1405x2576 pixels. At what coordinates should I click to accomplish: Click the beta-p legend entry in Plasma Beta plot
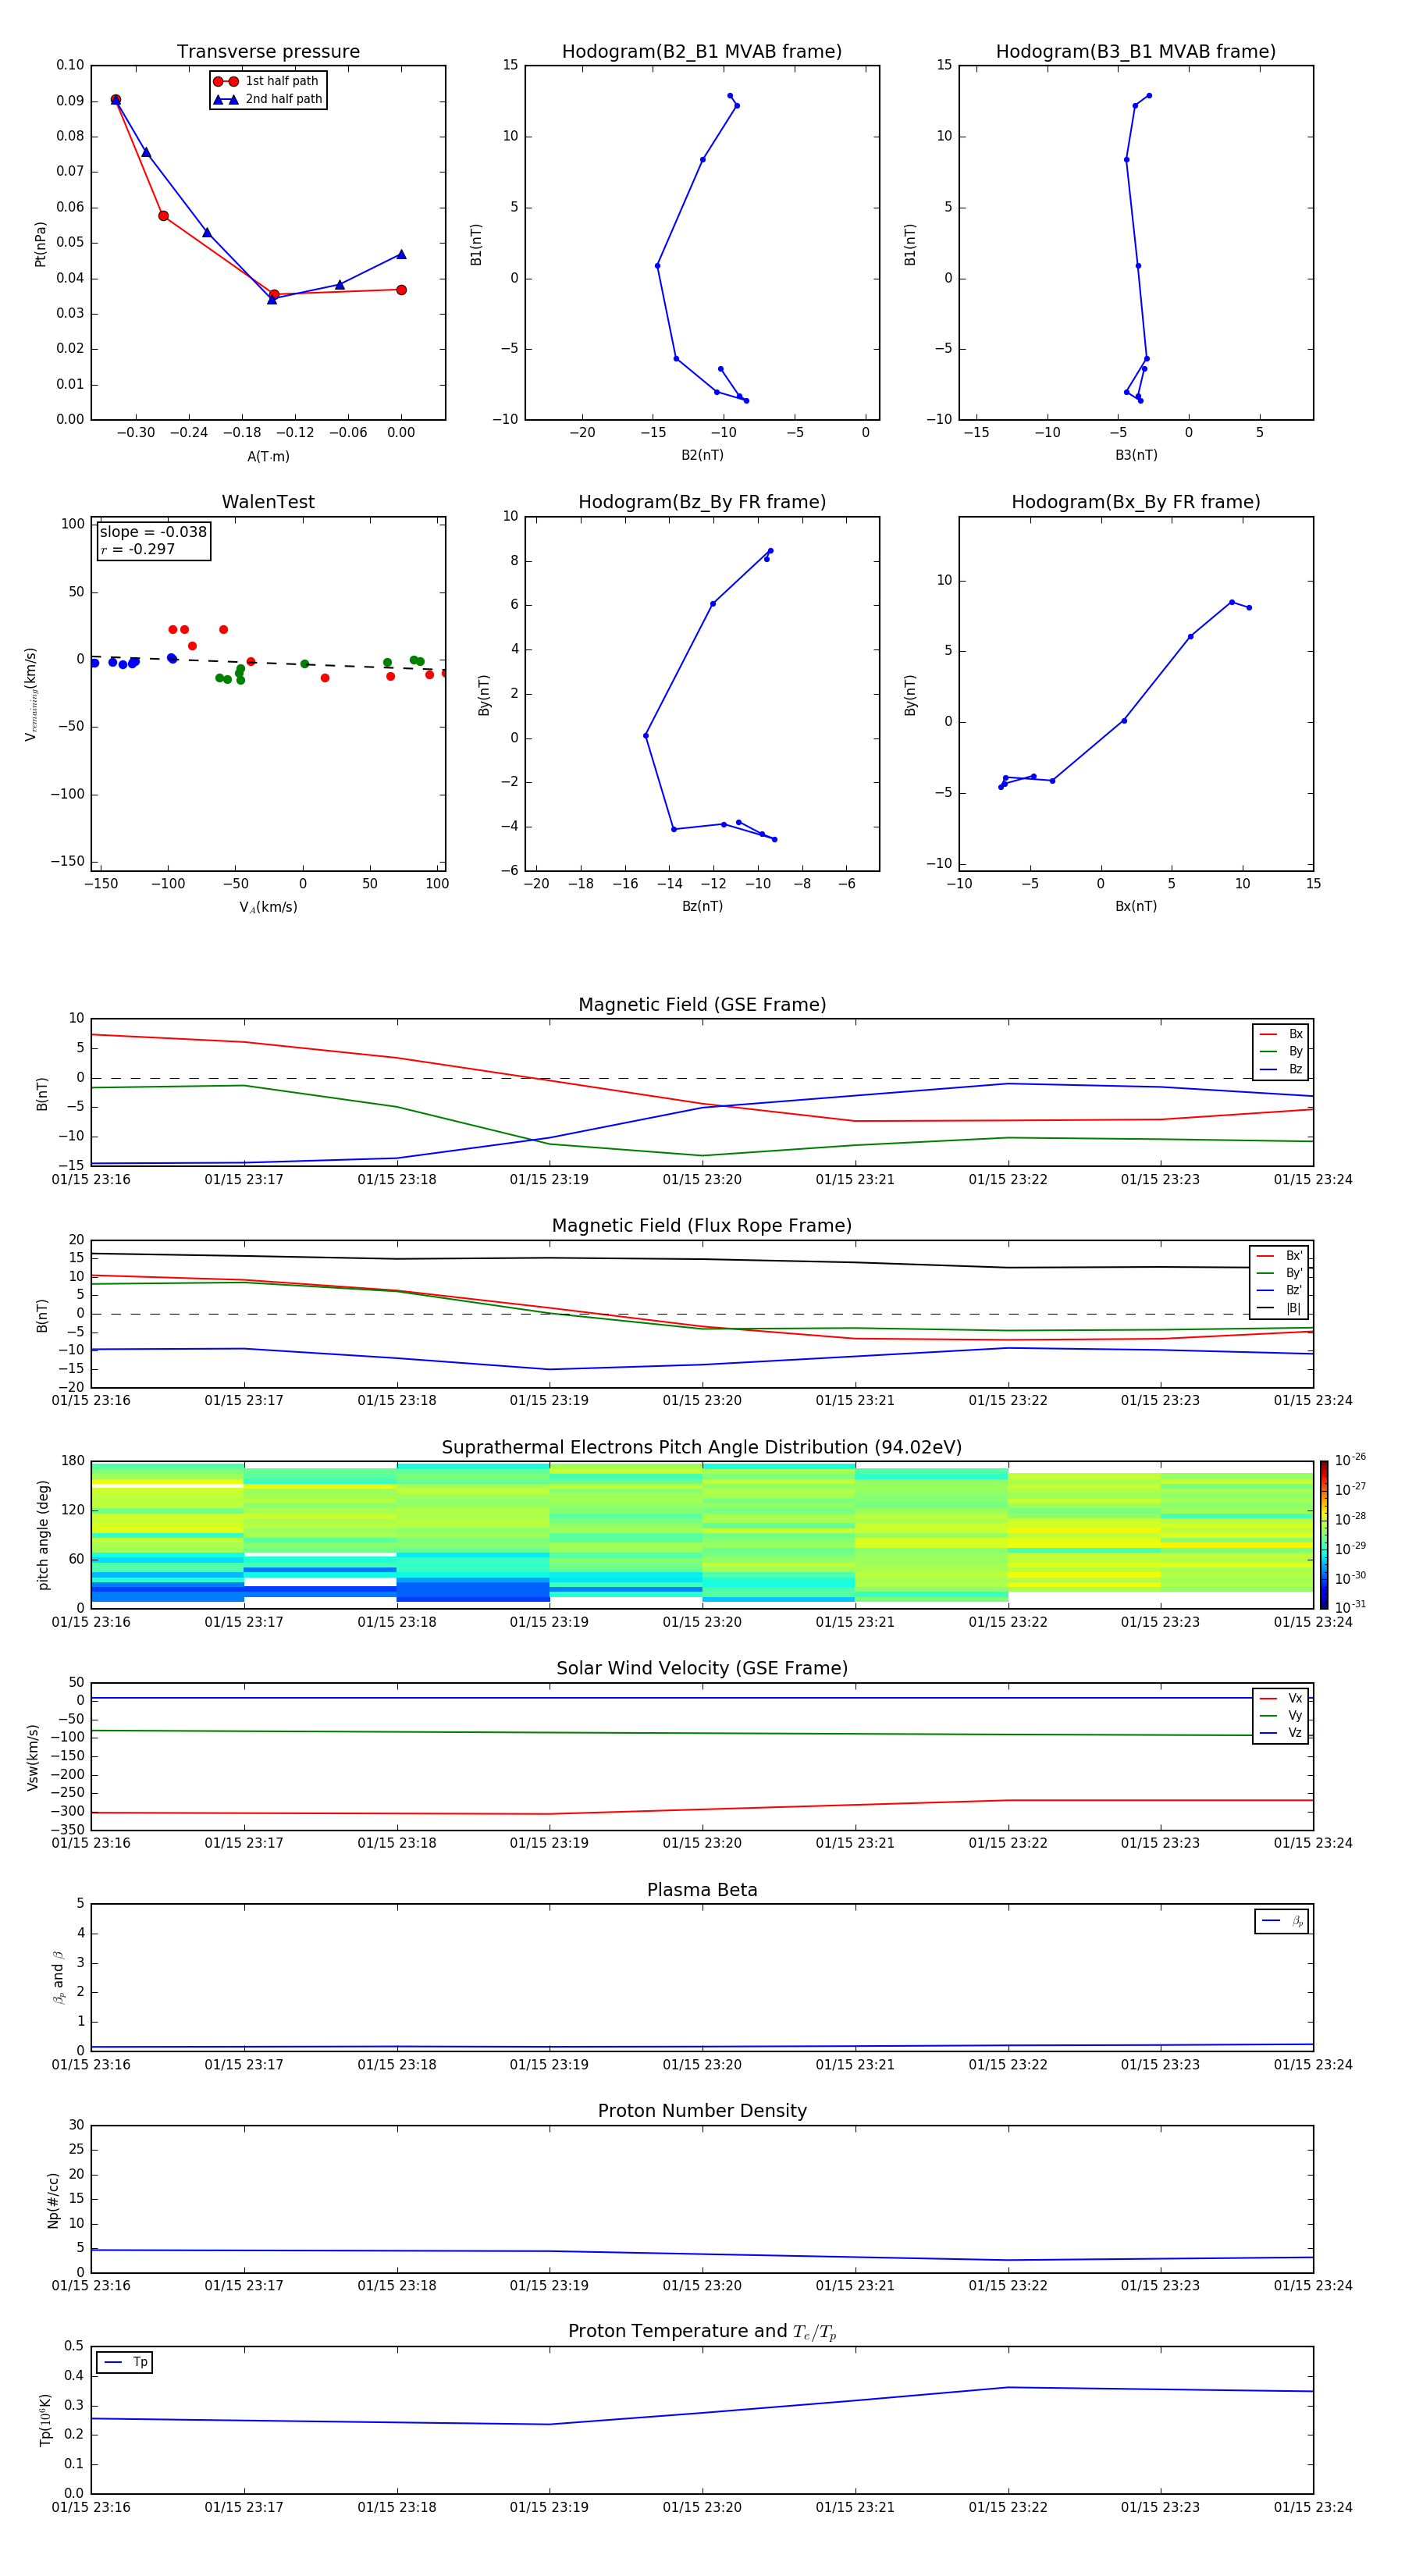tap(1282, 1921)
